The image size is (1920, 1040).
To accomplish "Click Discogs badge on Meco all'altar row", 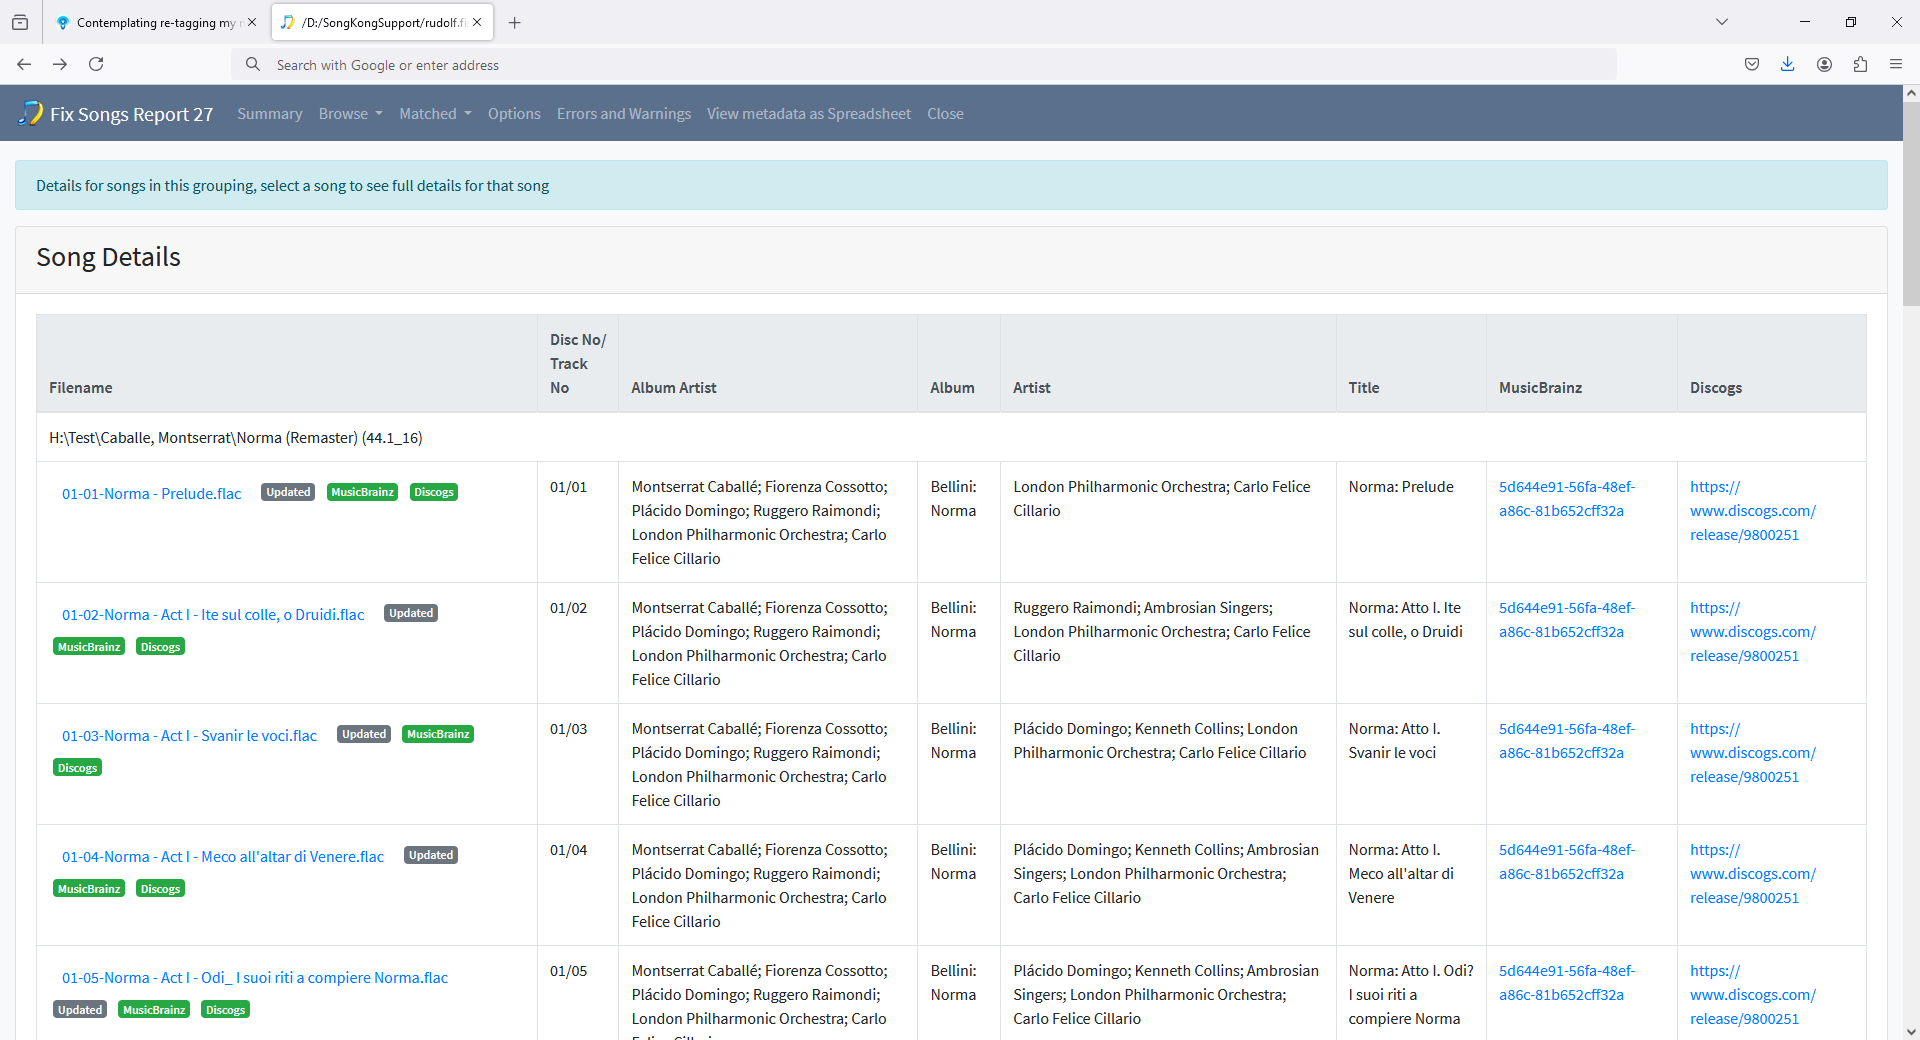I will coord(160,889).
